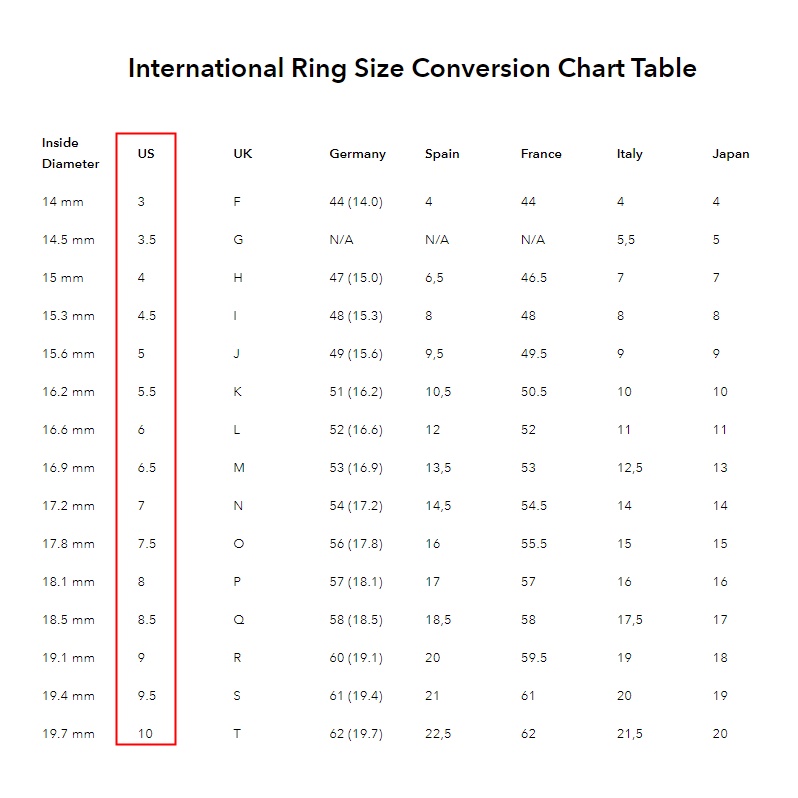Click the Inside Diameter header
The image size is (798, 798).
point(70,153)
